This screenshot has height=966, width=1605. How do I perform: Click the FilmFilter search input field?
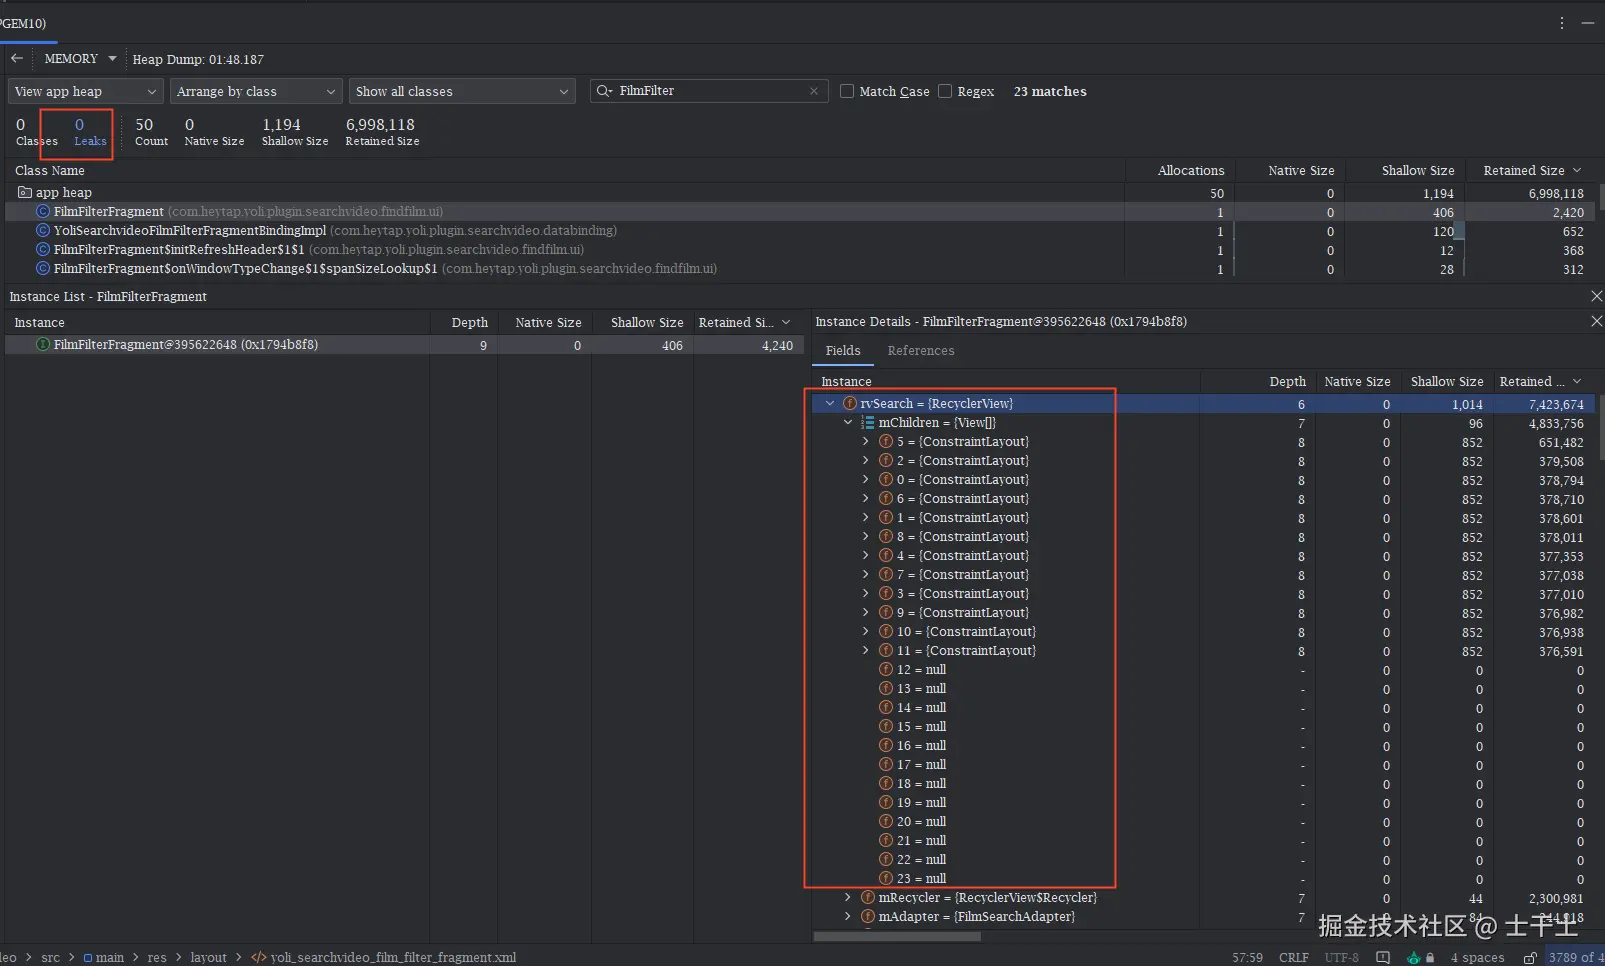click(709, 91)
